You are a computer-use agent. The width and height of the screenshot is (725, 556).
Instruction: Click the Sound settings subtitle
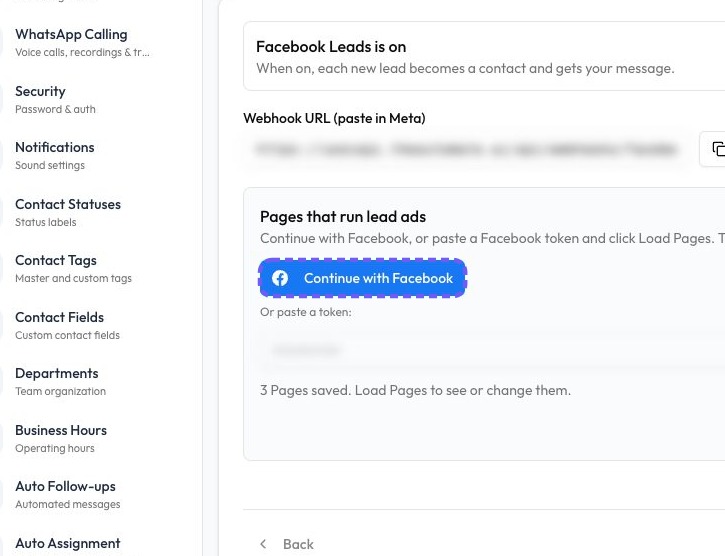click(49, 165)
